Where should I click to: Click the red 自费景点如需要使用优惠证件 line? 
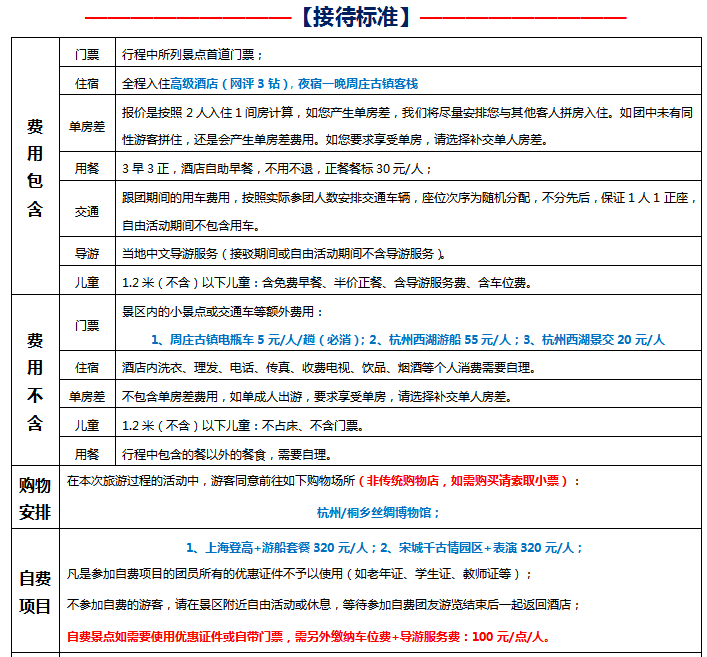309,636
